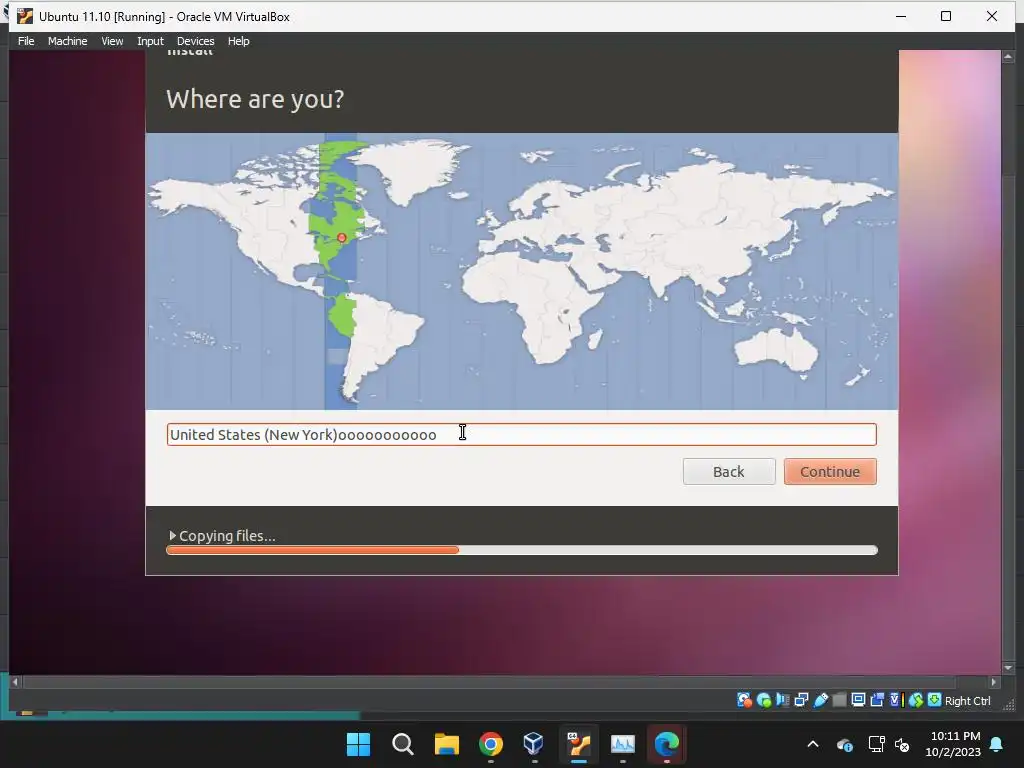Viewport: 1024px width, 768px height.
Task: Click the VirtualBox window title bar icon
Action: tap(25, 16)
